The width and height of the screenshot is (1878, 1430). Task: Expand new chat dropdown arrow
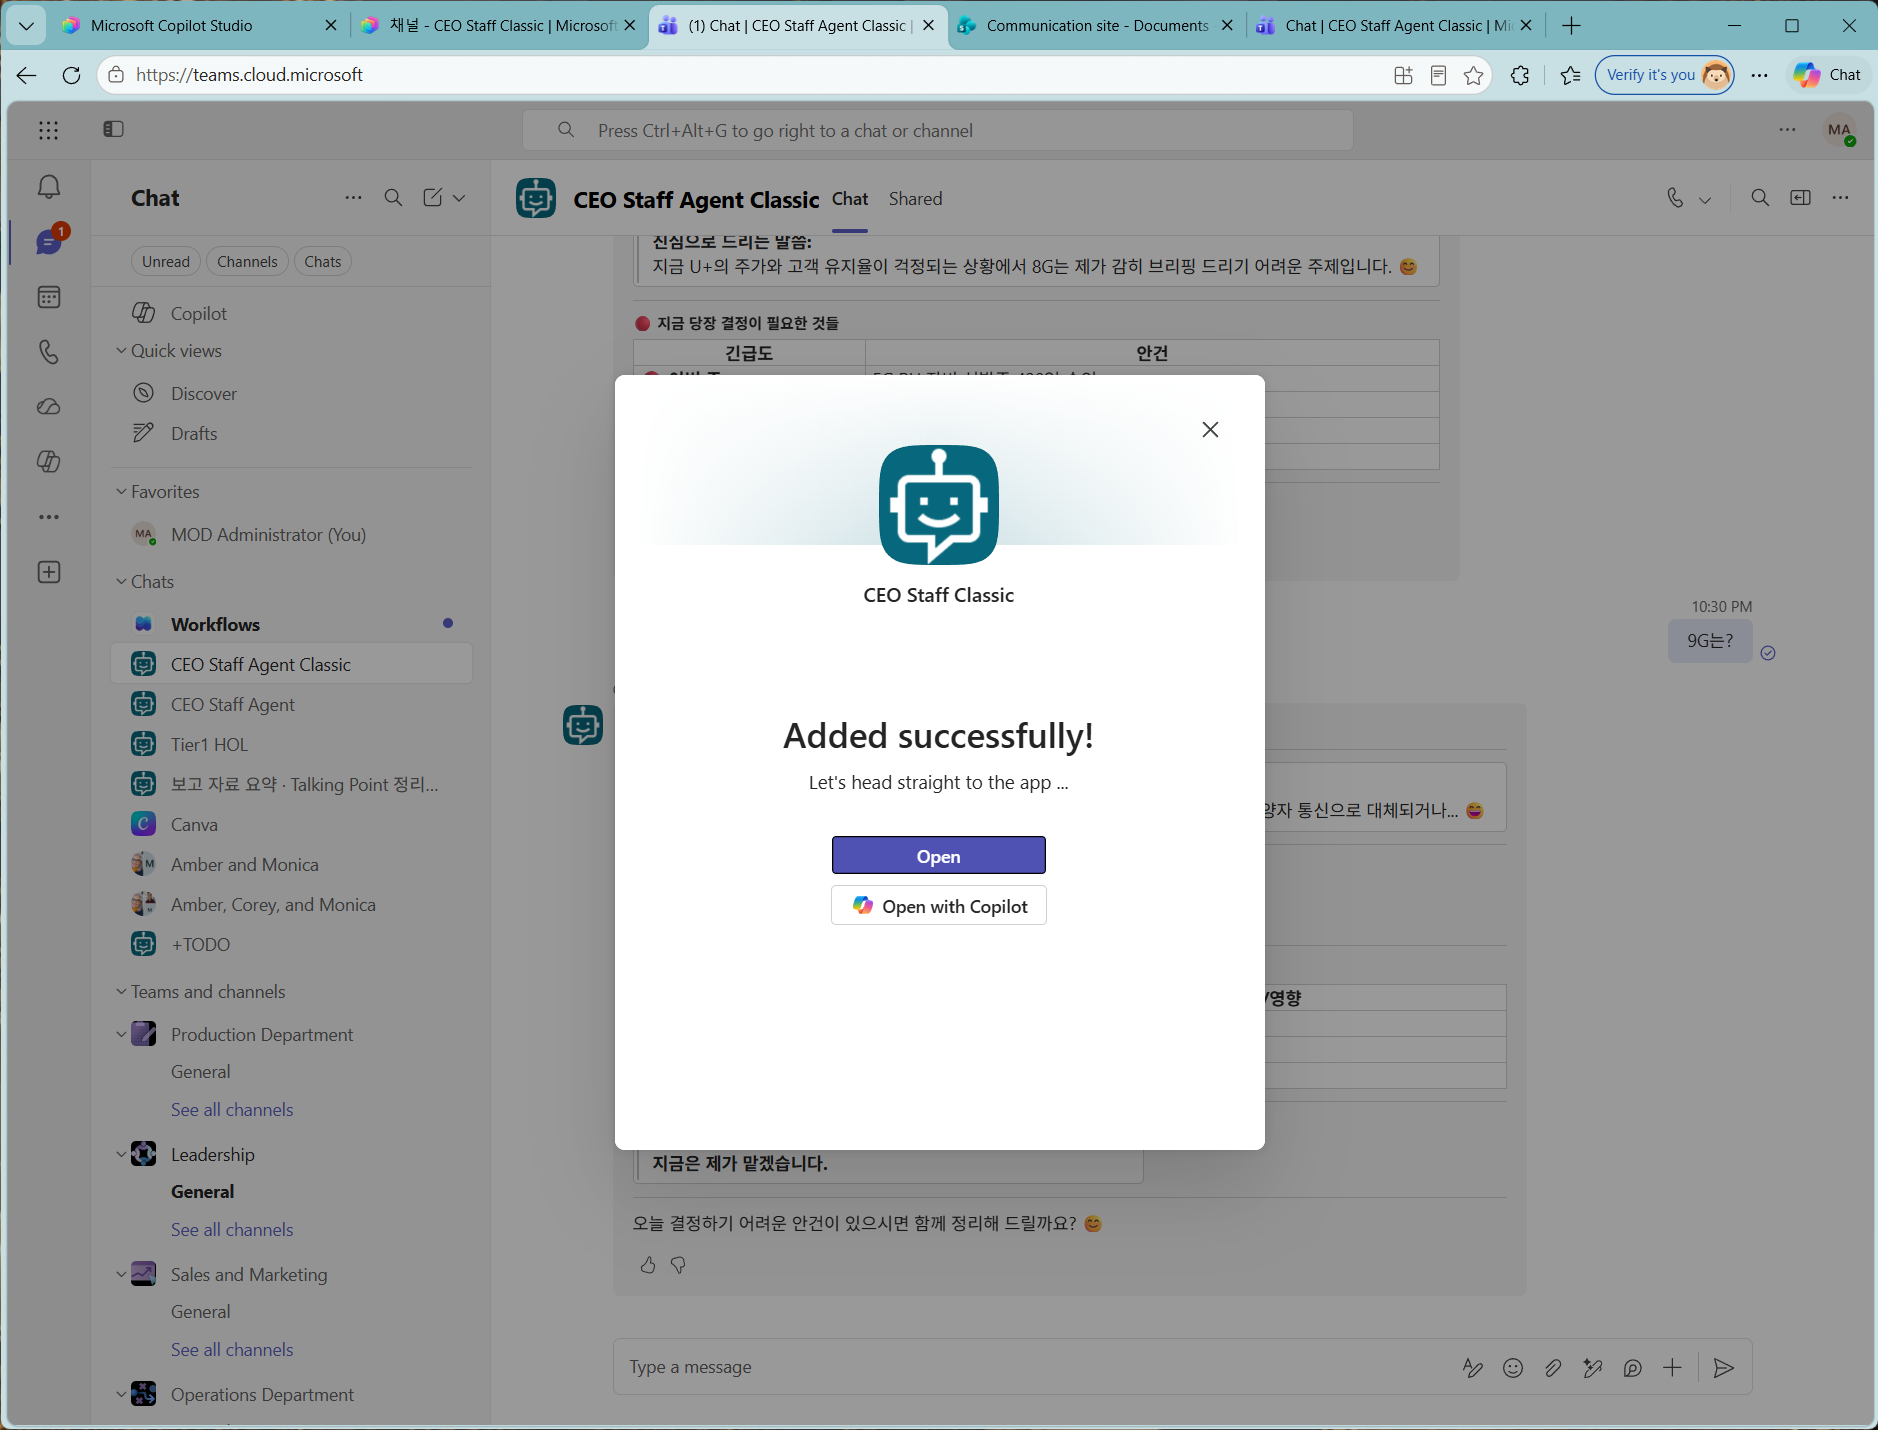coord(459,198)
